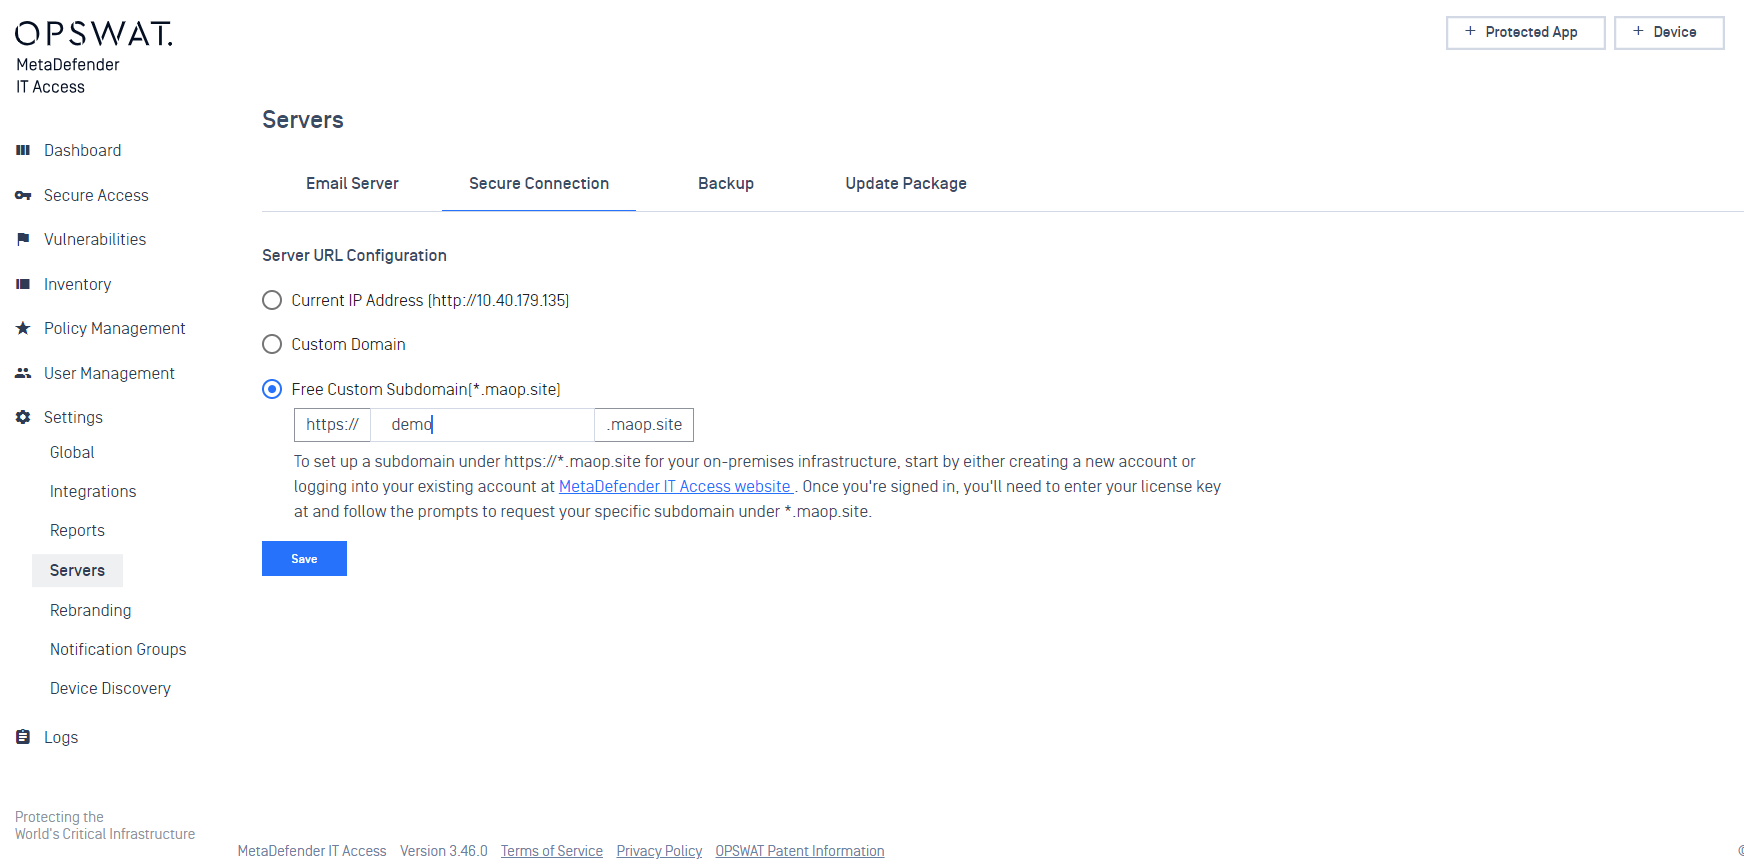1744x868 pixels.
Task: Open Rebranding settings
Action: pos(90,610)
